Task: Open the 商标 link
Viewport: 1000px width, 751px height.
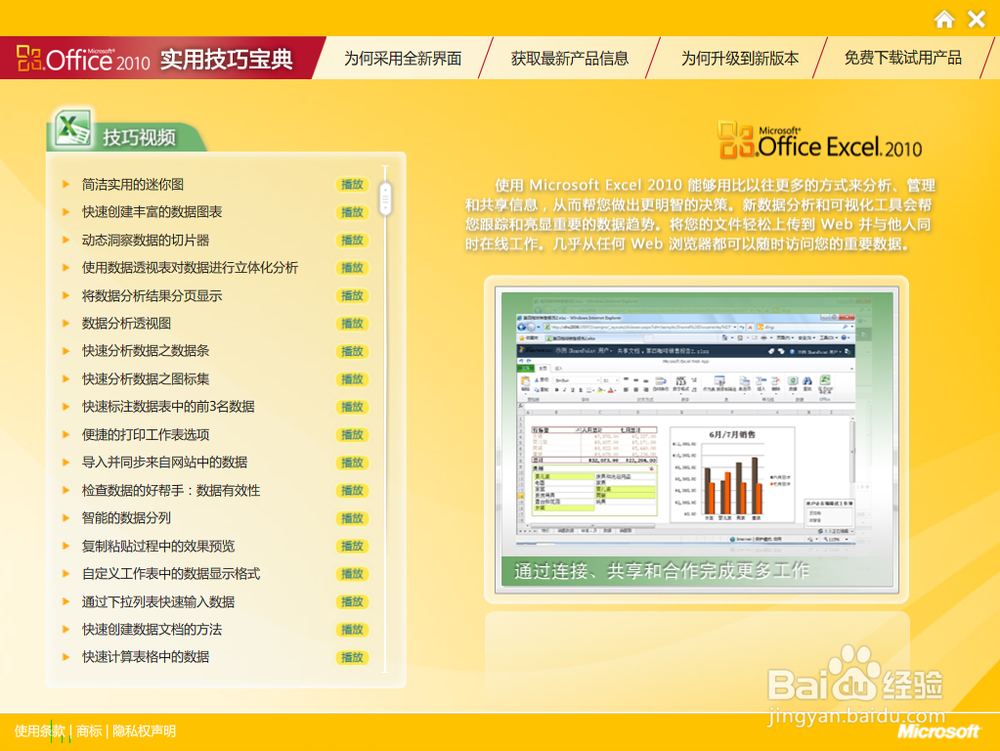Action: coord(89,731)
